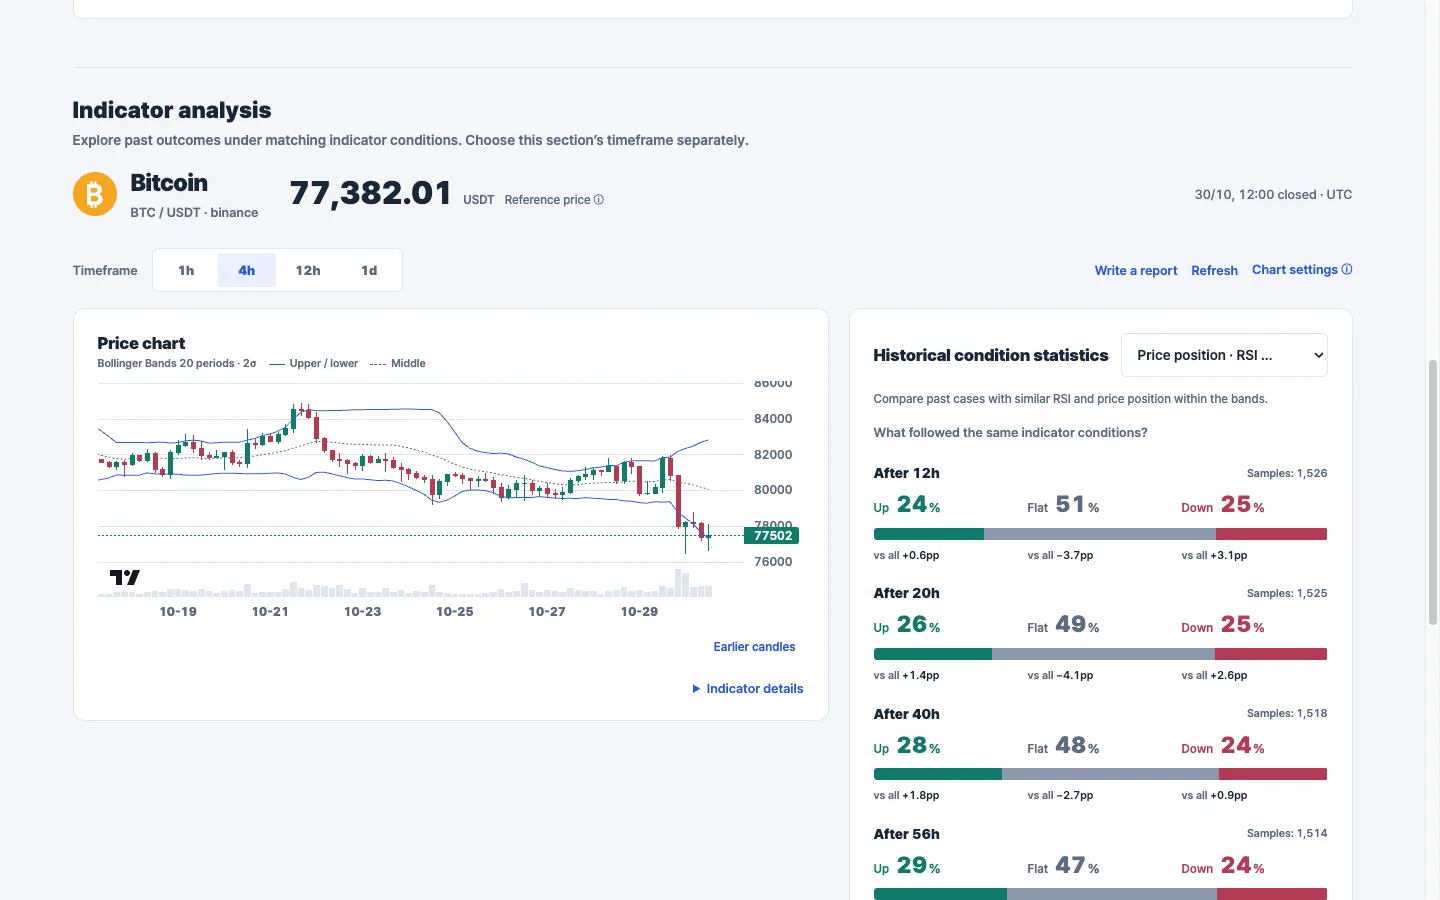Click the 10-25 date axis label
The image size is (1440, 900).
[455, 611]
